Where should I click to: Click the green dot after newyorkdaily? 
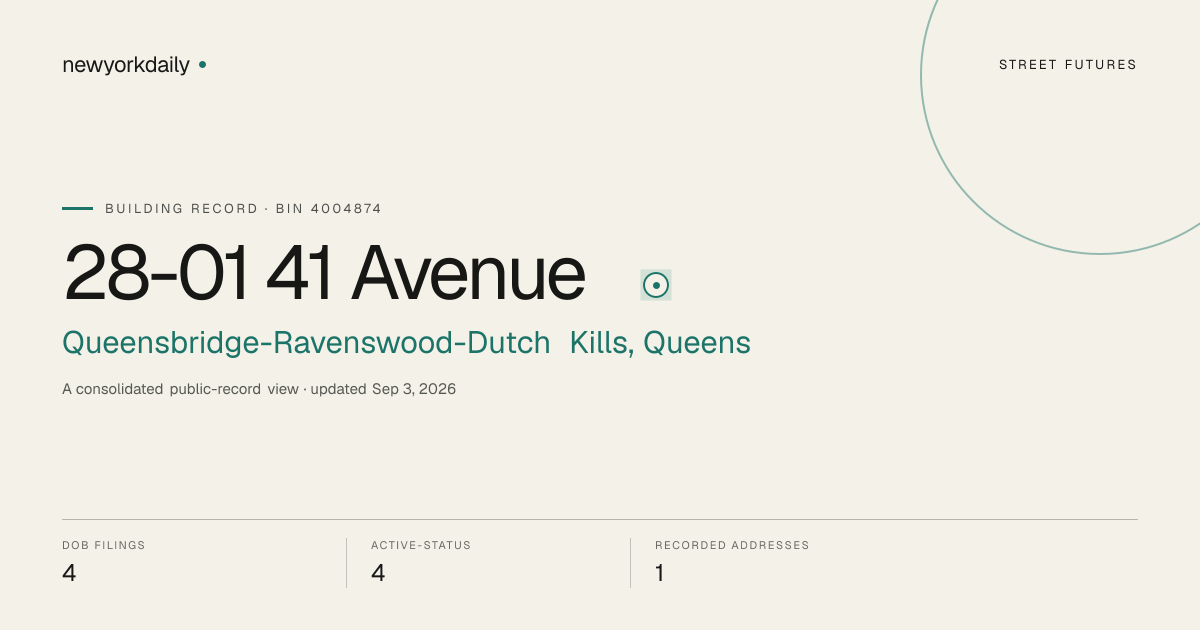point(202,65)
